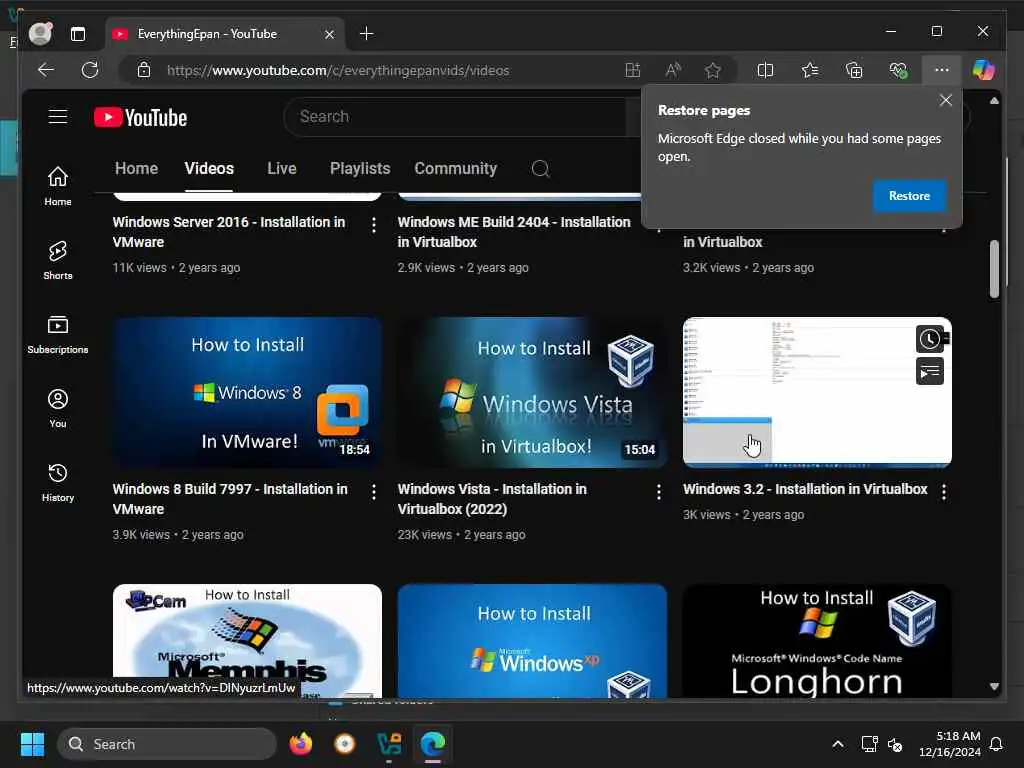The width and height of the screenshot is (1024, 768).
Task: Close the EverythingEpan YouTube tab
Action: tap(330, 34)
